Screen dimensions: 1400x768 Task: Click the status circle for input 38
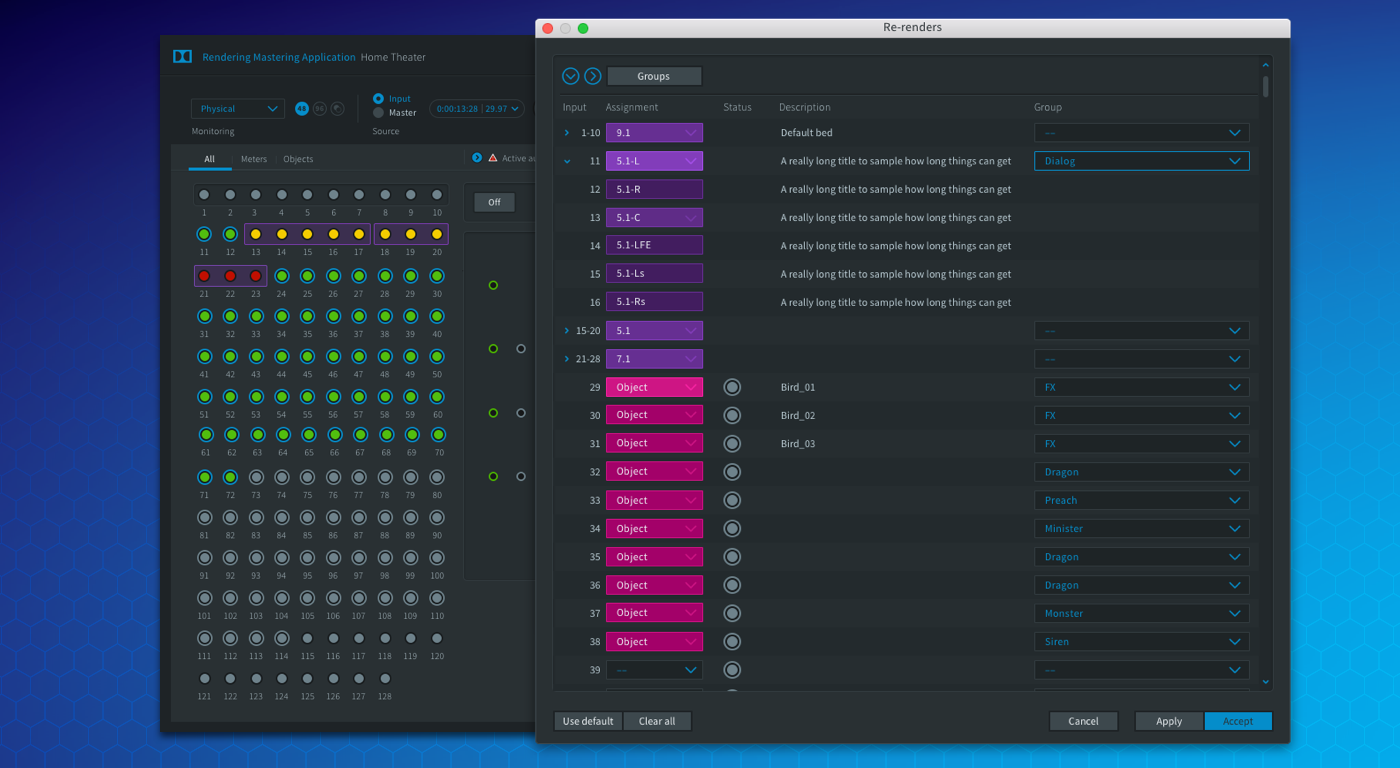[732, 642]
